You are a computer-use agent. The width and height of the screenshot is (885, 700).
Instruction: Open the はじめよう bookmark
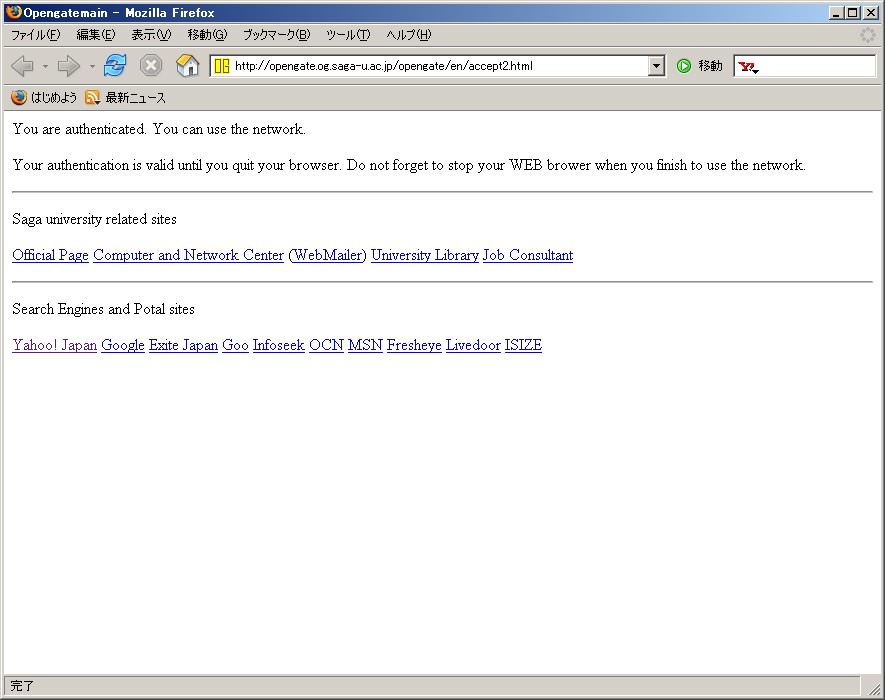(x=54, y=98)
